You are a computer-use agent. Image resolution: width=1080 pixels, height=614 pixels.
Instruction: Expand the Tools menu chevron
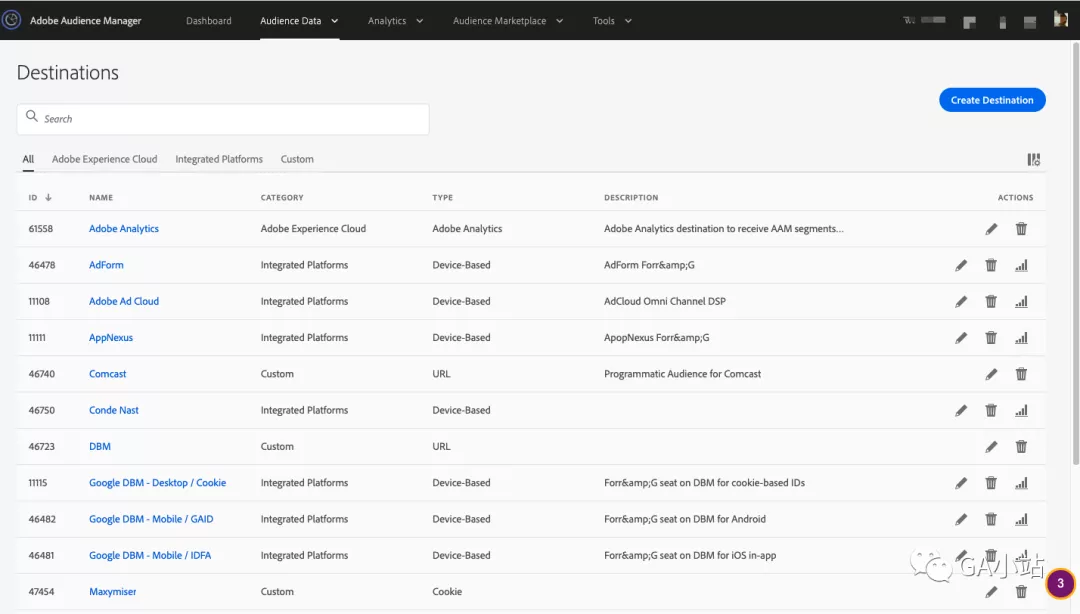click(x=628, y=21)
